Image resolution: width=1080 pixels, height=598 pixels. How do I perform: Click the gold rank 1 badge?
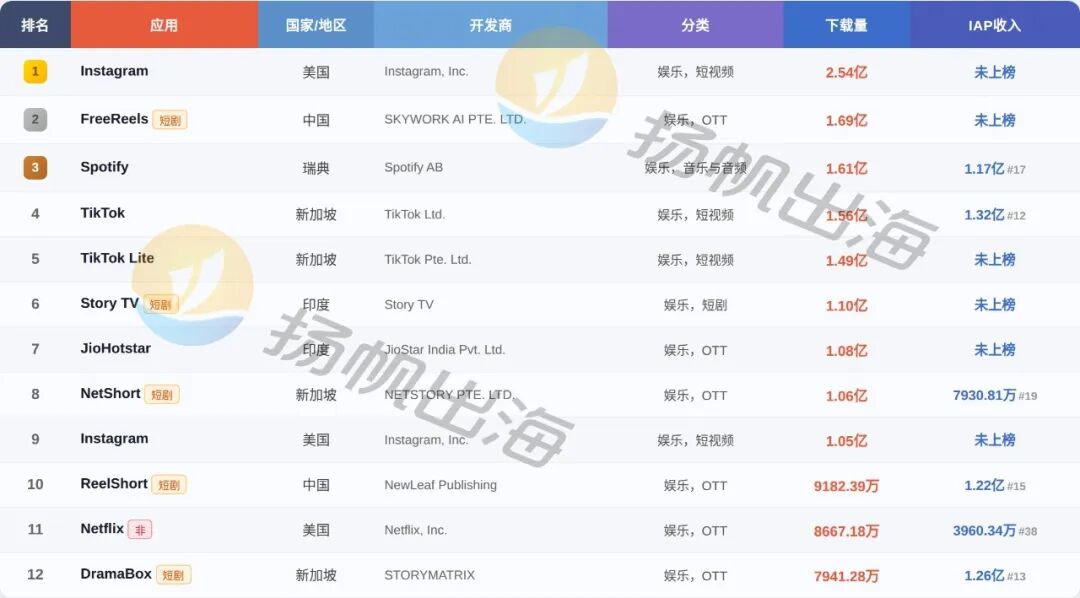pos(35,72)
